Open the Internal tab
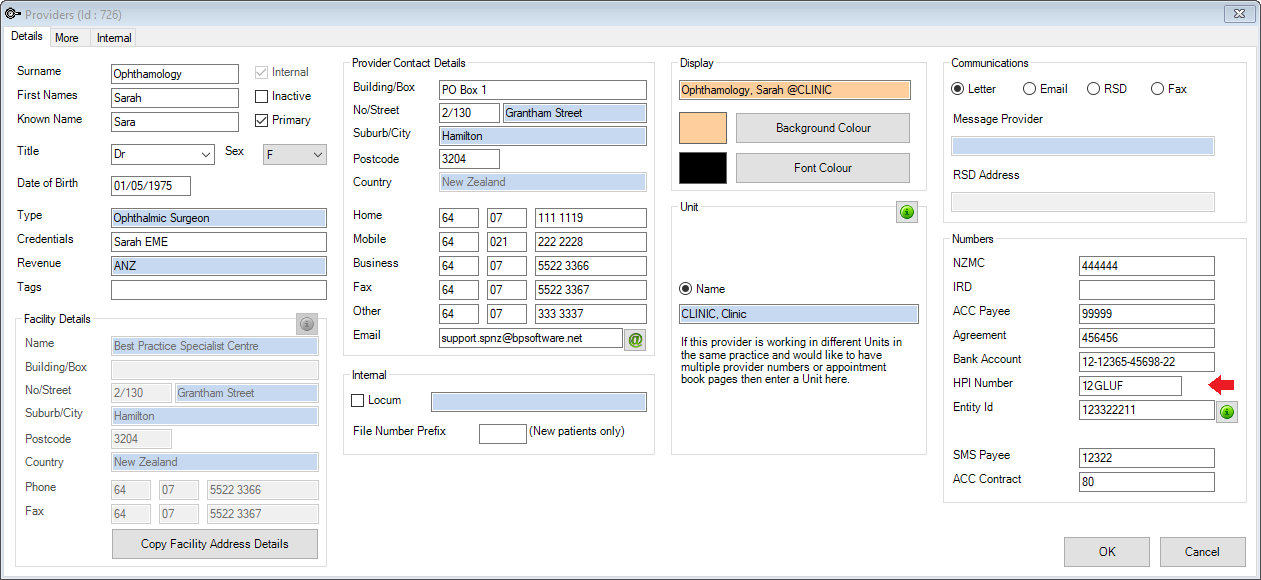This screenshot has width=1261, height=580. pyautogui.click(x=114, y=38)
